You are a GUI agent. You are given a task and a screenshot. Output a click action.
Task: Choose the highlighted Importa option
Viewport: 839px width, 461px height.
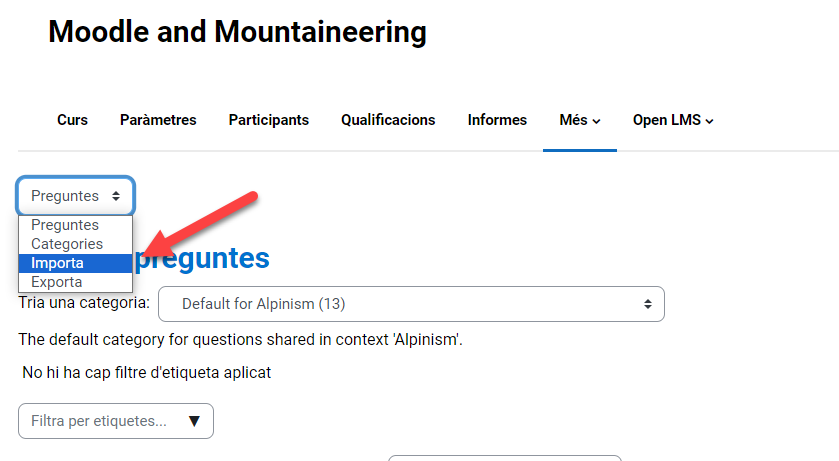57,263
